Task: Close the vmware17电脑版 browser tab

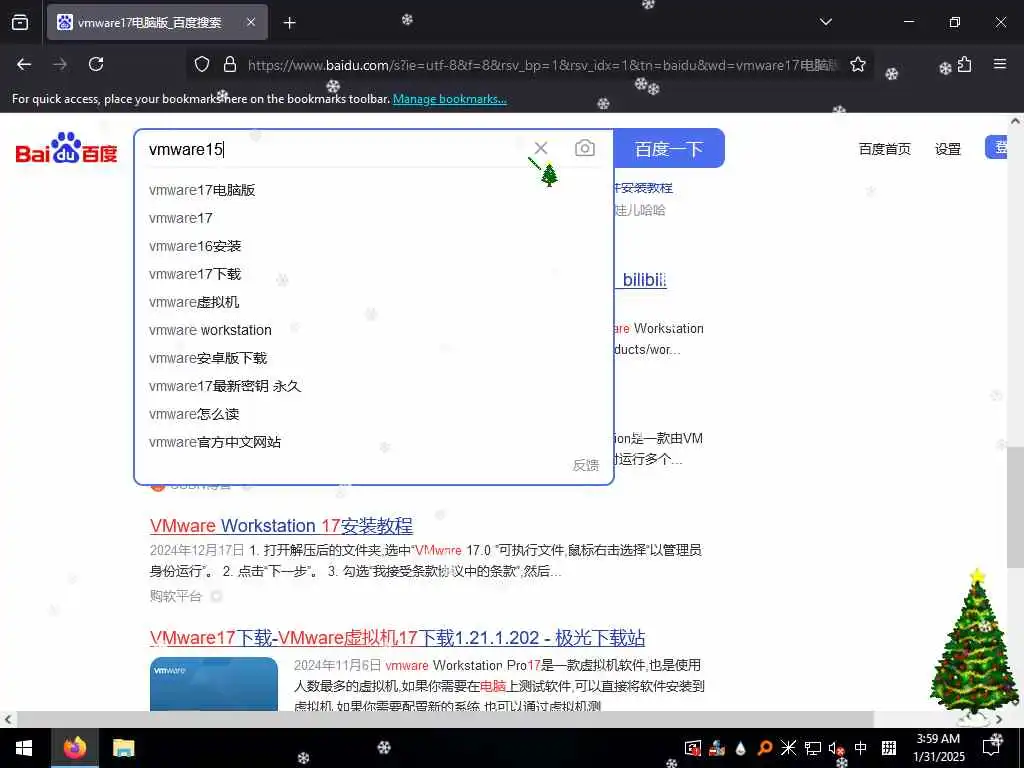Action: [251, 22]
